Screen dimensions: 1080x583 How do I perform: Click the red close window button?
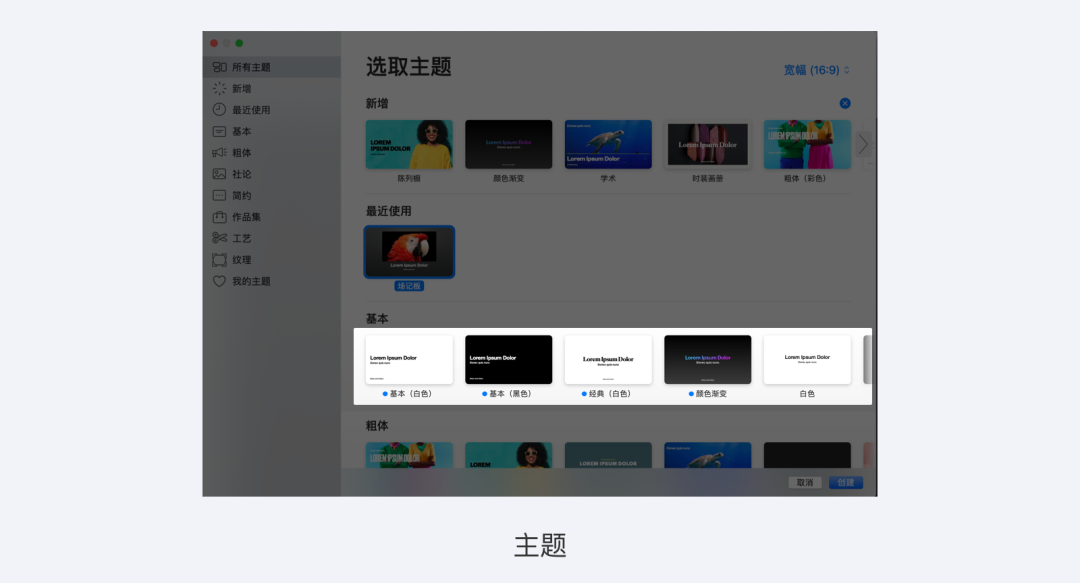pyautogui.click(x=214, y=43)
